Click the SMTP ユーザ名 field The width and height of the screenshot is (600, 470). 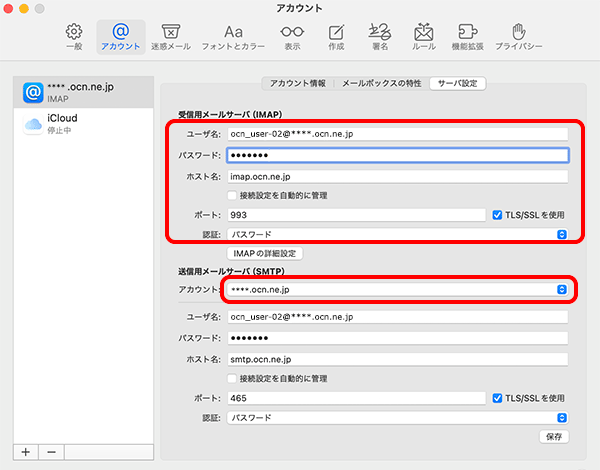coord(398,317)
